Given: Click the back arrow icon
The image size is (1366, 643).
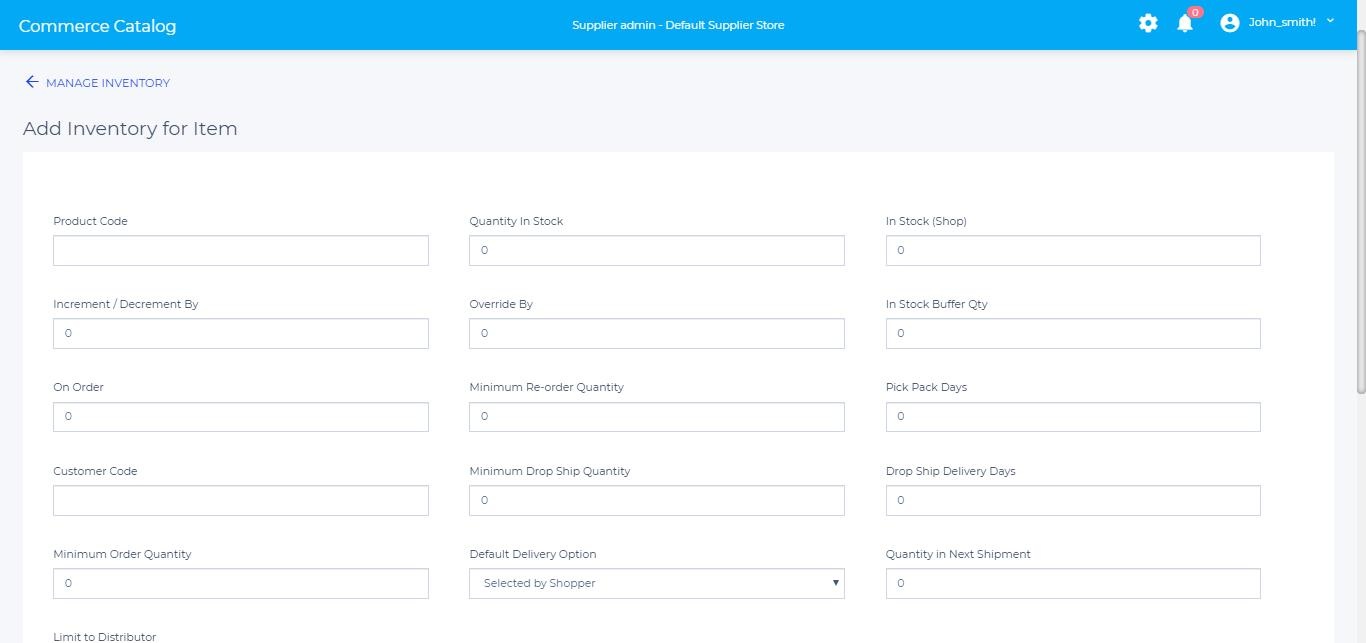Looking at the screenshot, I should tap(31, 82).
